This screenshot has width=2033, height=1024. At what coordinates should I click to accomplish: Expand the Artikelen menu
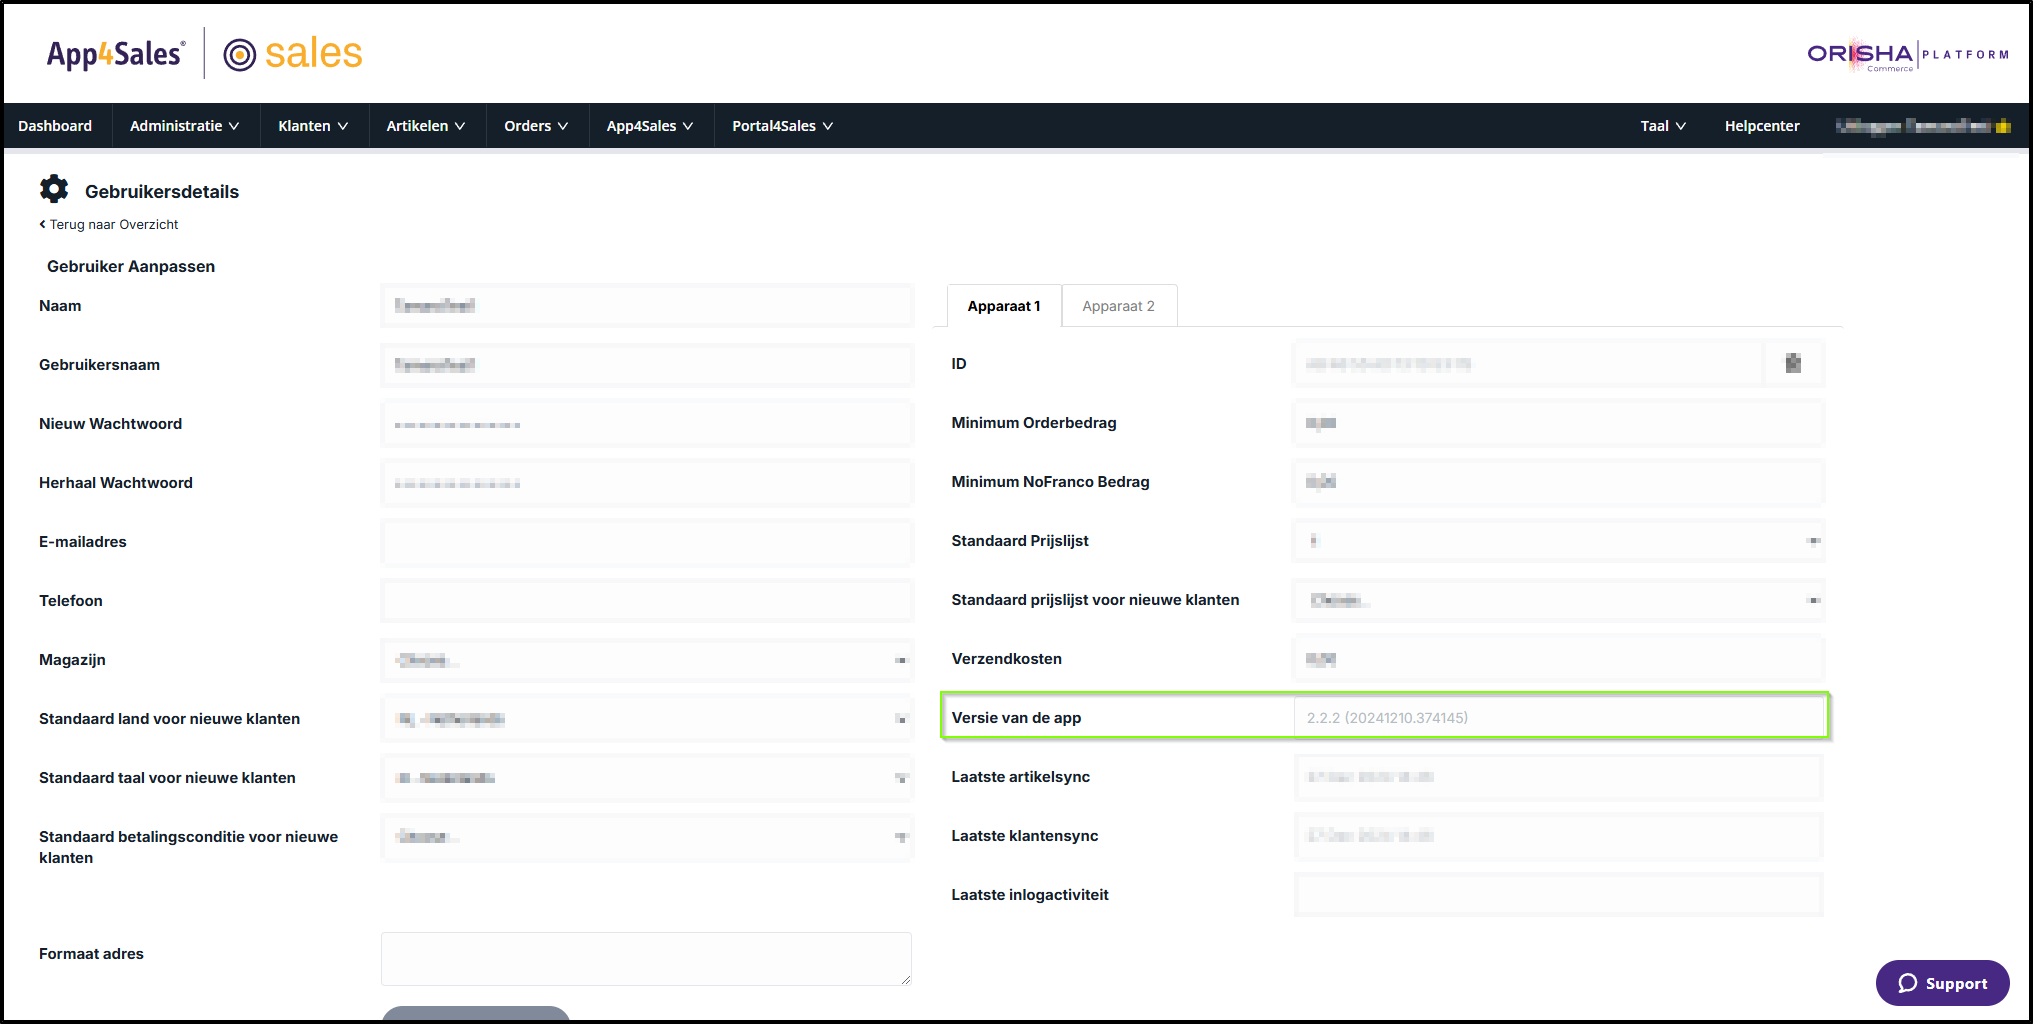426,126
